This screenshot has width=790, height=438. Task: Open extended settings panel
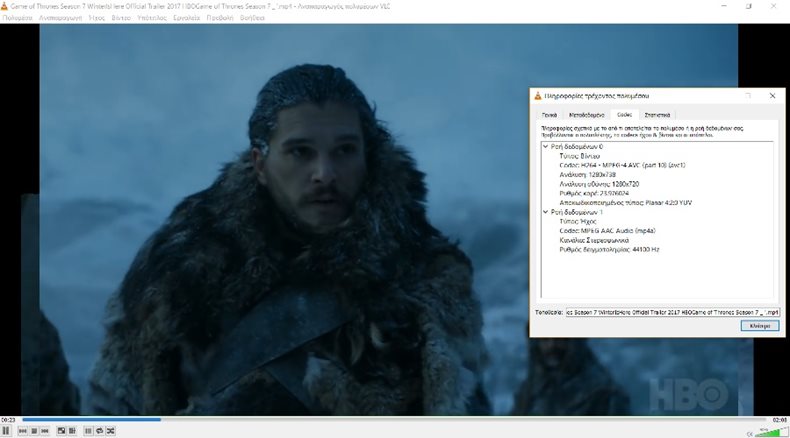click(x=72, y=431)
